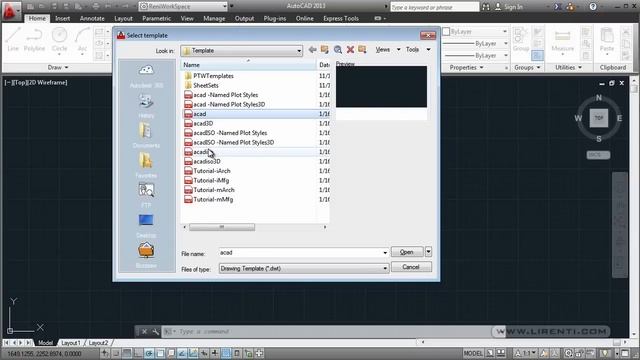Toggle Snap Mode in status bar

116,353
